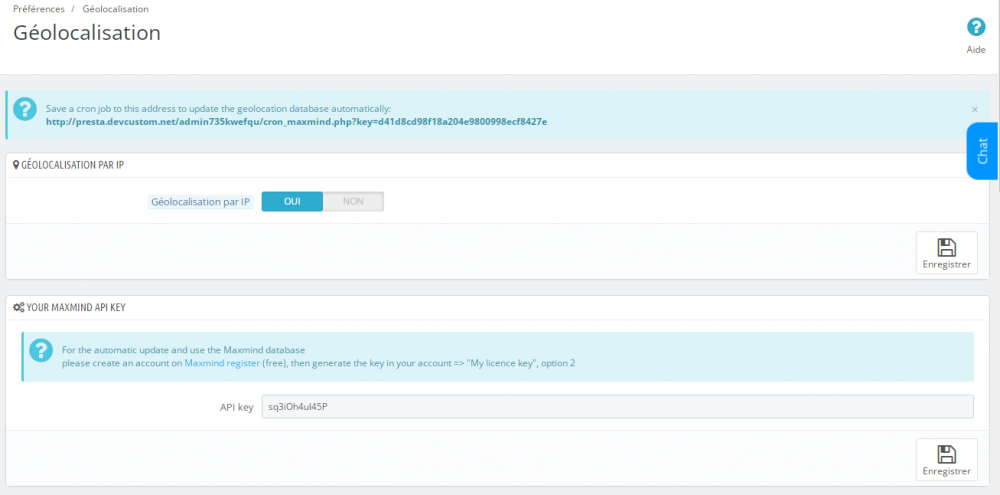Click Géolocalisation in the breadcrumb

[115, 10]
